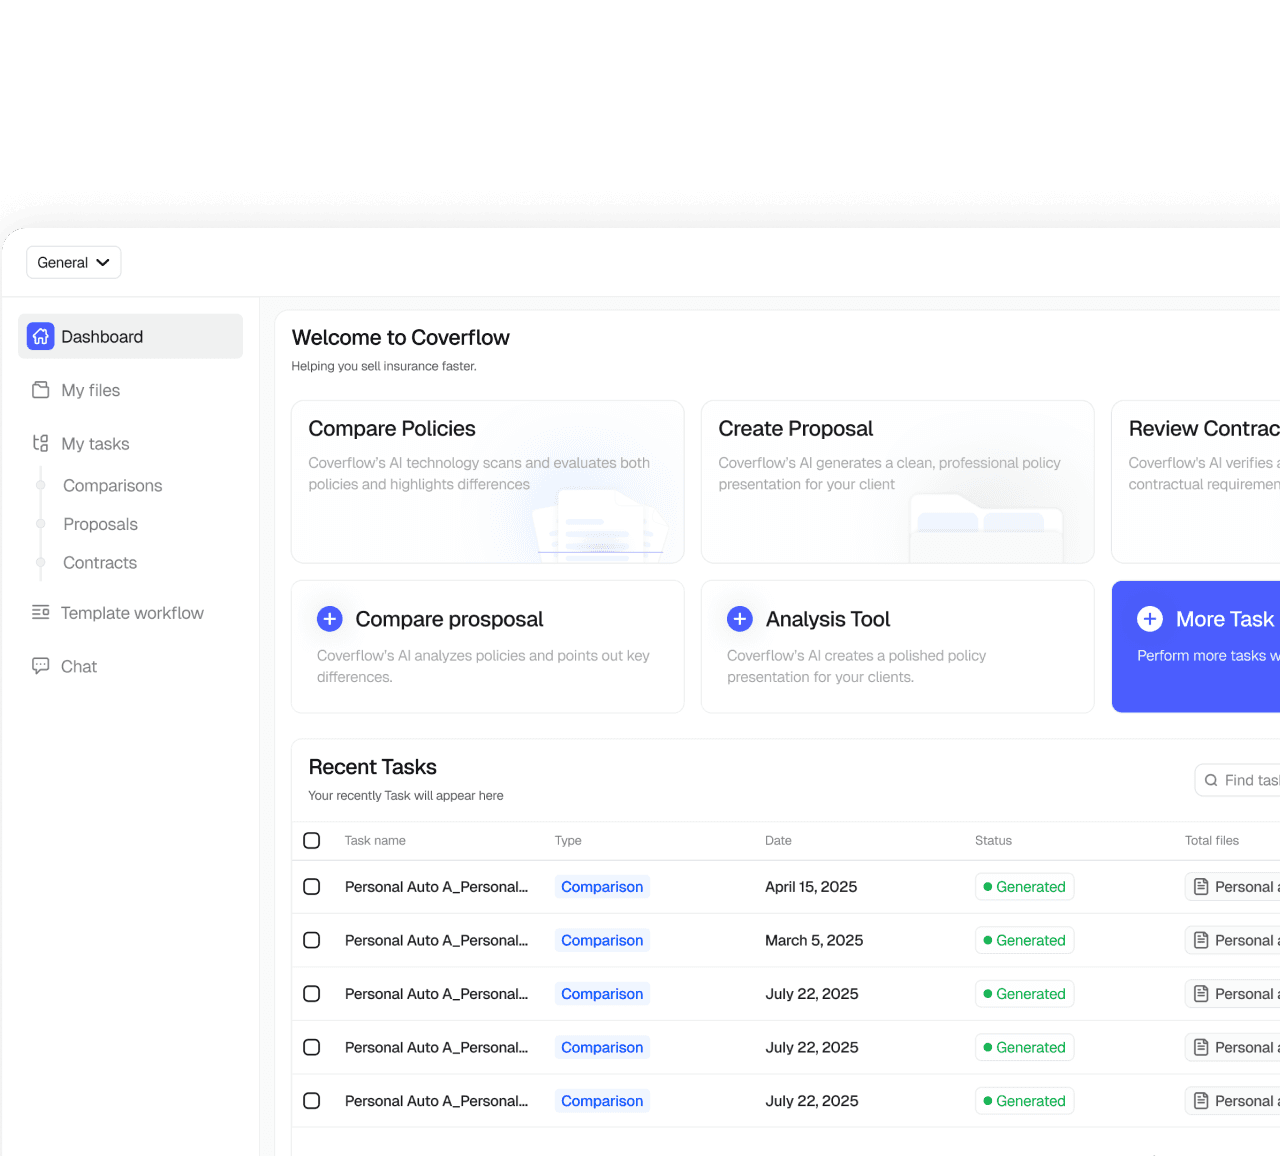
Task: Click the Type column header
Action: click(x=568, y=840)
